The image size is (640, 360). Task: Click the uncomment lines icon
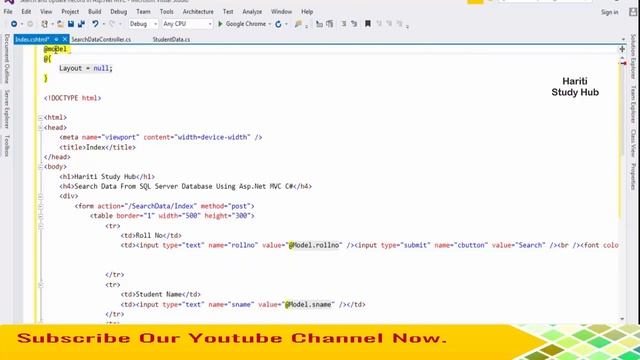[x=354, y=24]
